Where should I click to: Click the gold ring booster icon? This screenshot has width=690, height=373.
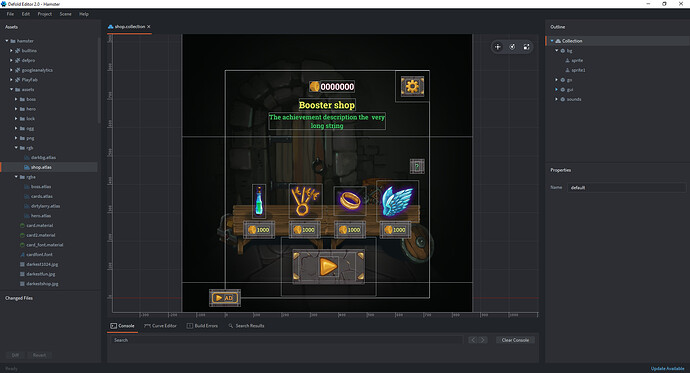tap(350, 201)
